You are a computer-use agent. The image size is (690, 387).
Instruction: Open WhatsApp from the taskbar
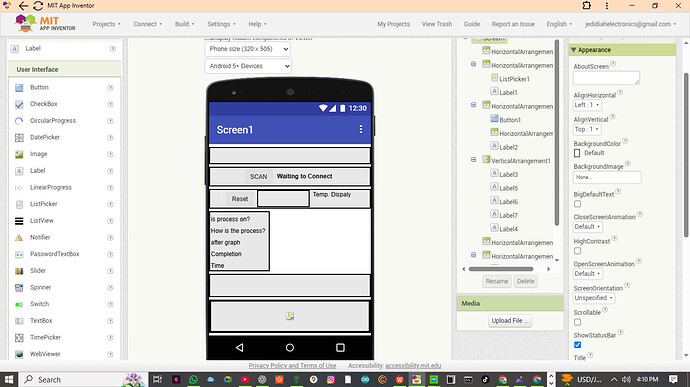click(193, 379)
